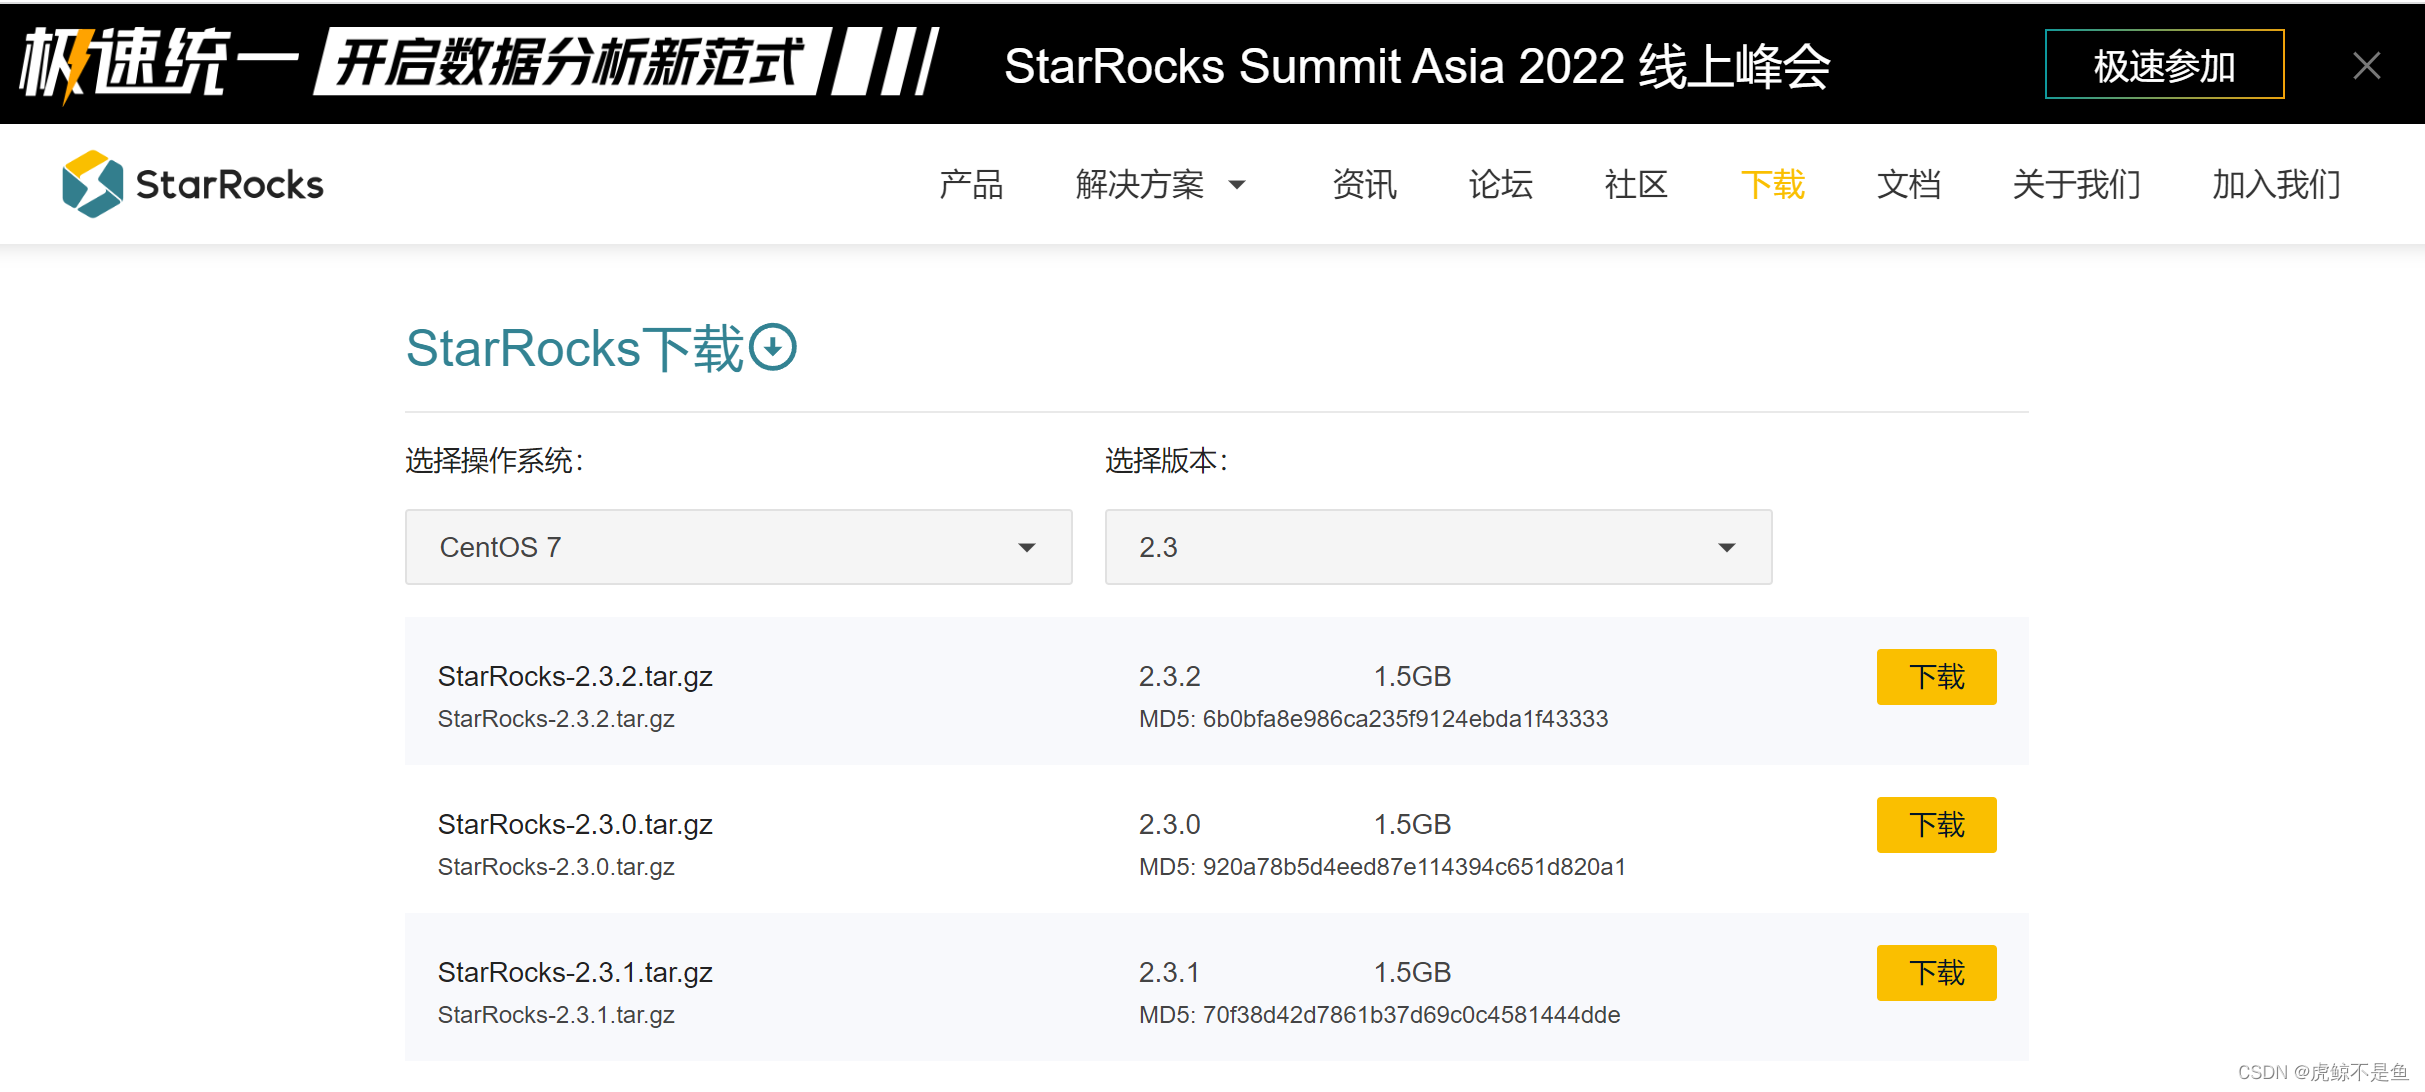Open the 文档 navigation item
Screen dimensions: 2425x1092
[1908, 185]
